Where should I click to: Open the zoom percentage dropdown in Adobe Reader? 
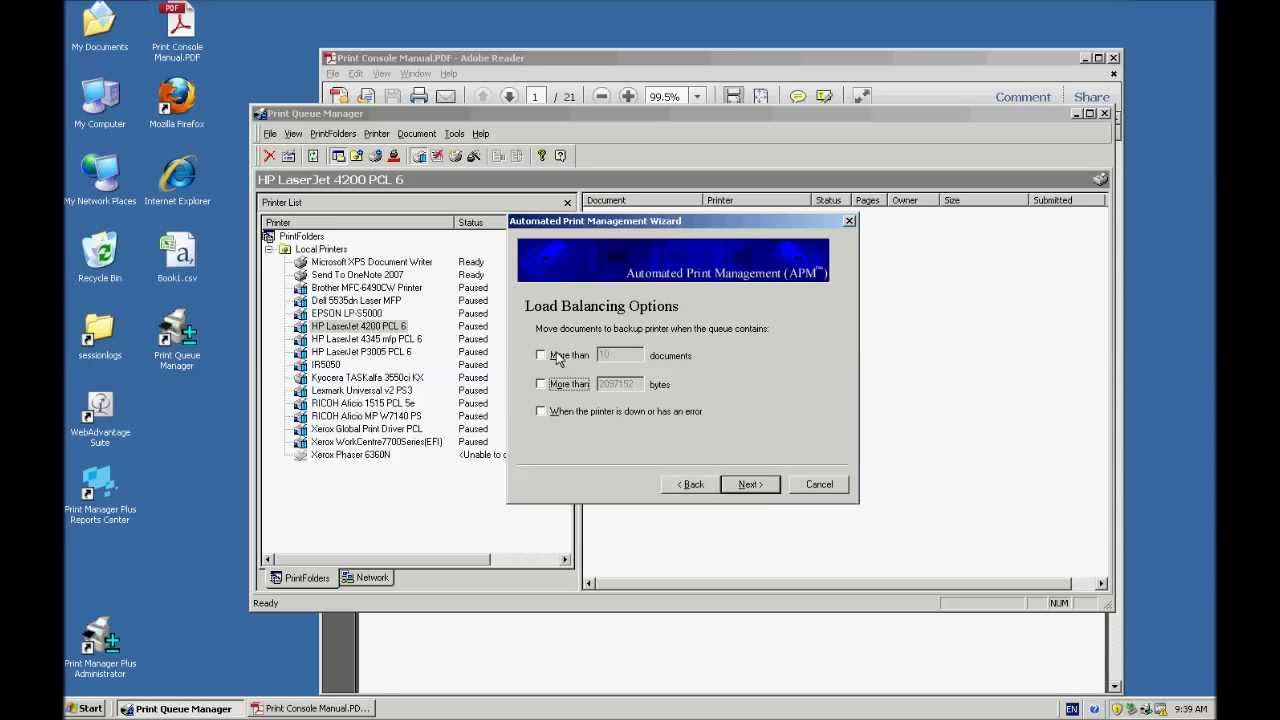tap(697, 97)
